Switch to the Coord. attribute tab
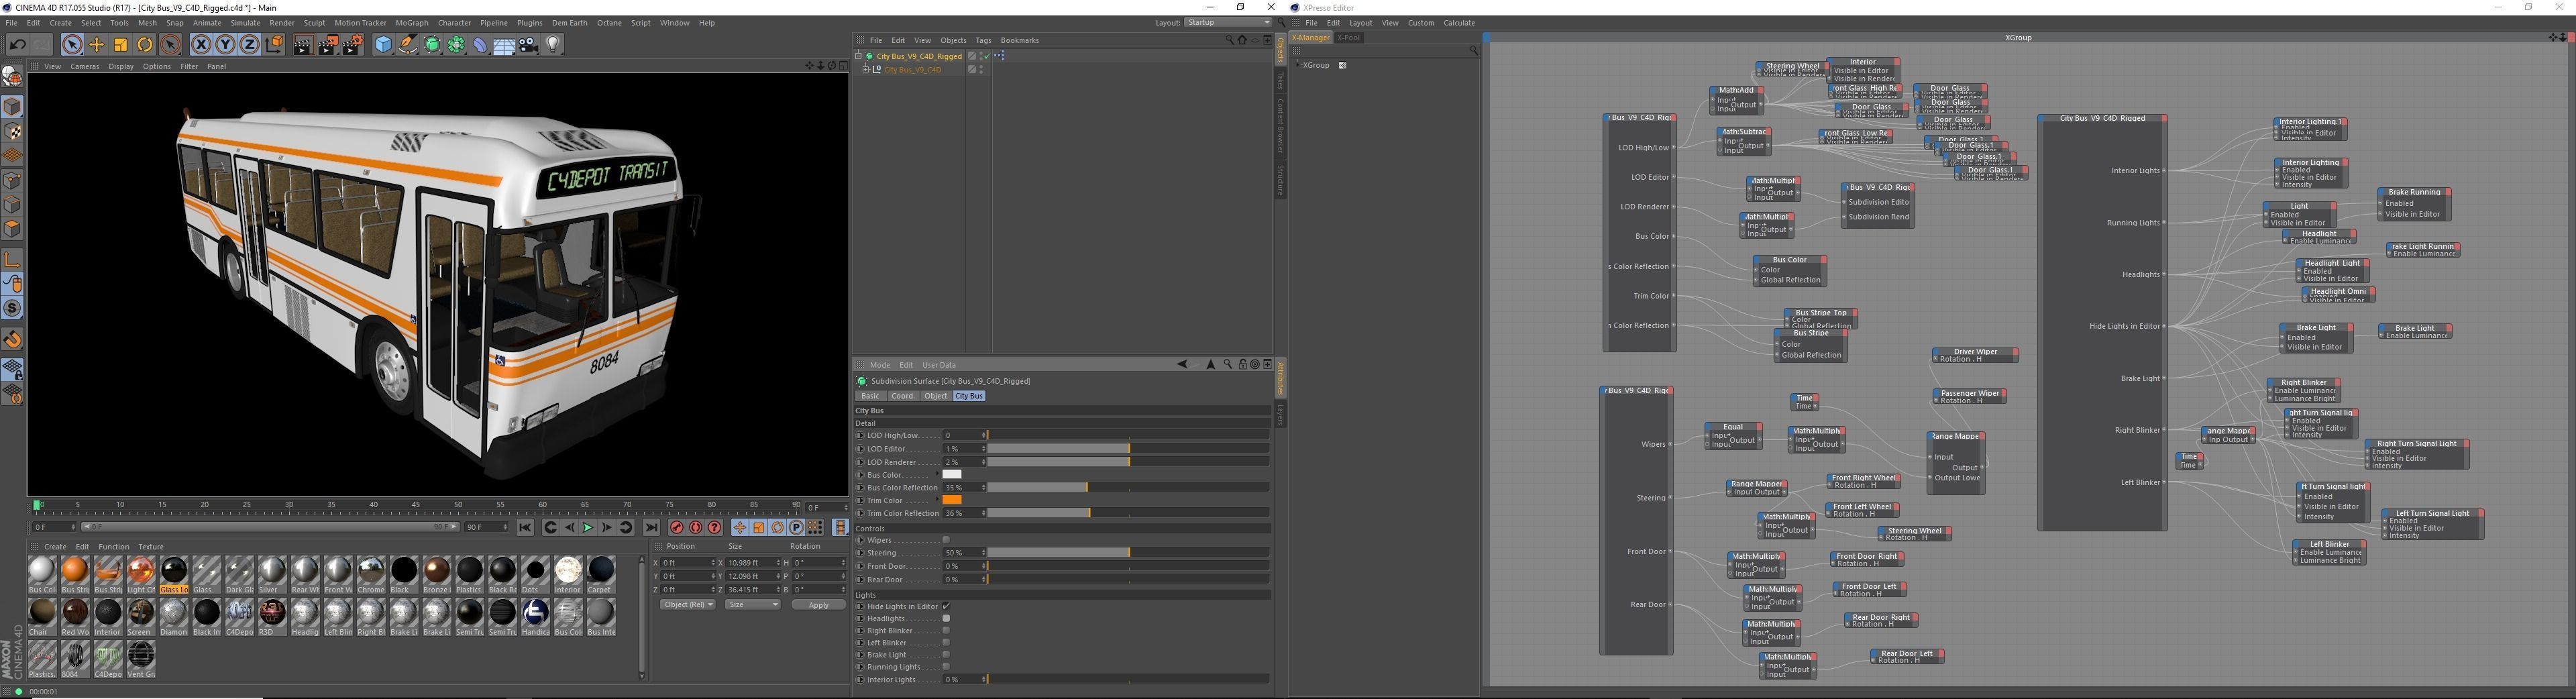This screenshot has width=2576, height=699. [x=903, y=396]
